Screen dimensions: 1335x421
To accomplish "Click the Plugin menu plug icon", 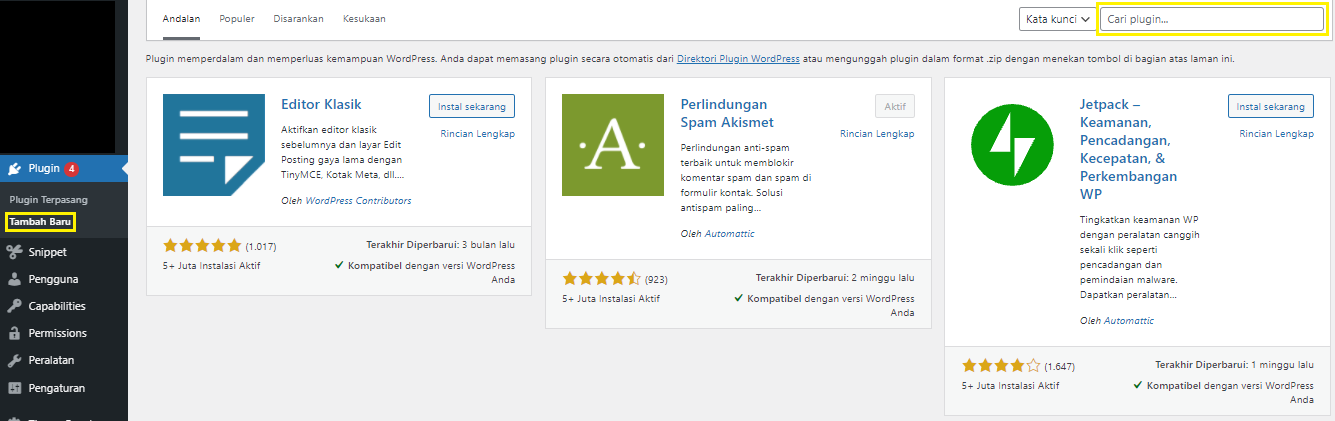I will (x=15, y=168).
